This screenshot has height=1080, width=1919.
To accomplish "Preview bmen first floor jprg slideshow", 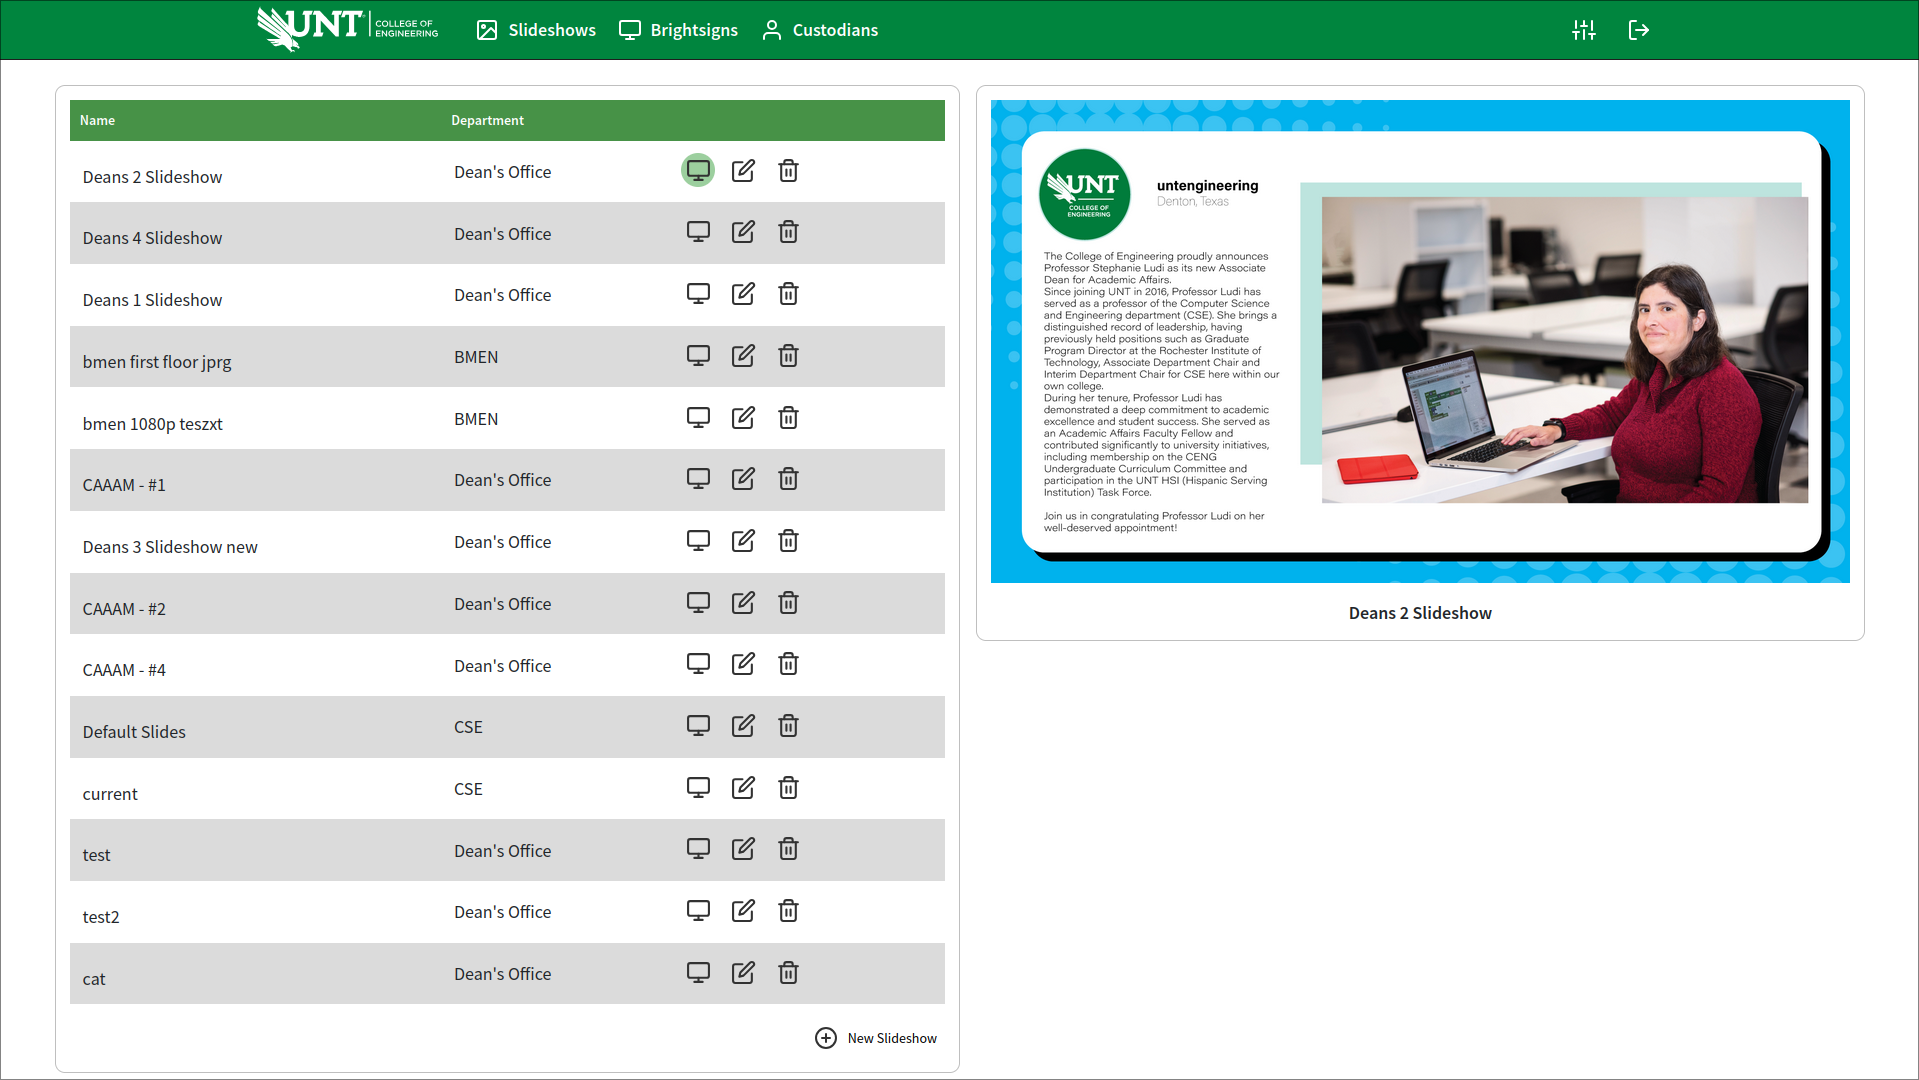I will click(x=698, y=356).
